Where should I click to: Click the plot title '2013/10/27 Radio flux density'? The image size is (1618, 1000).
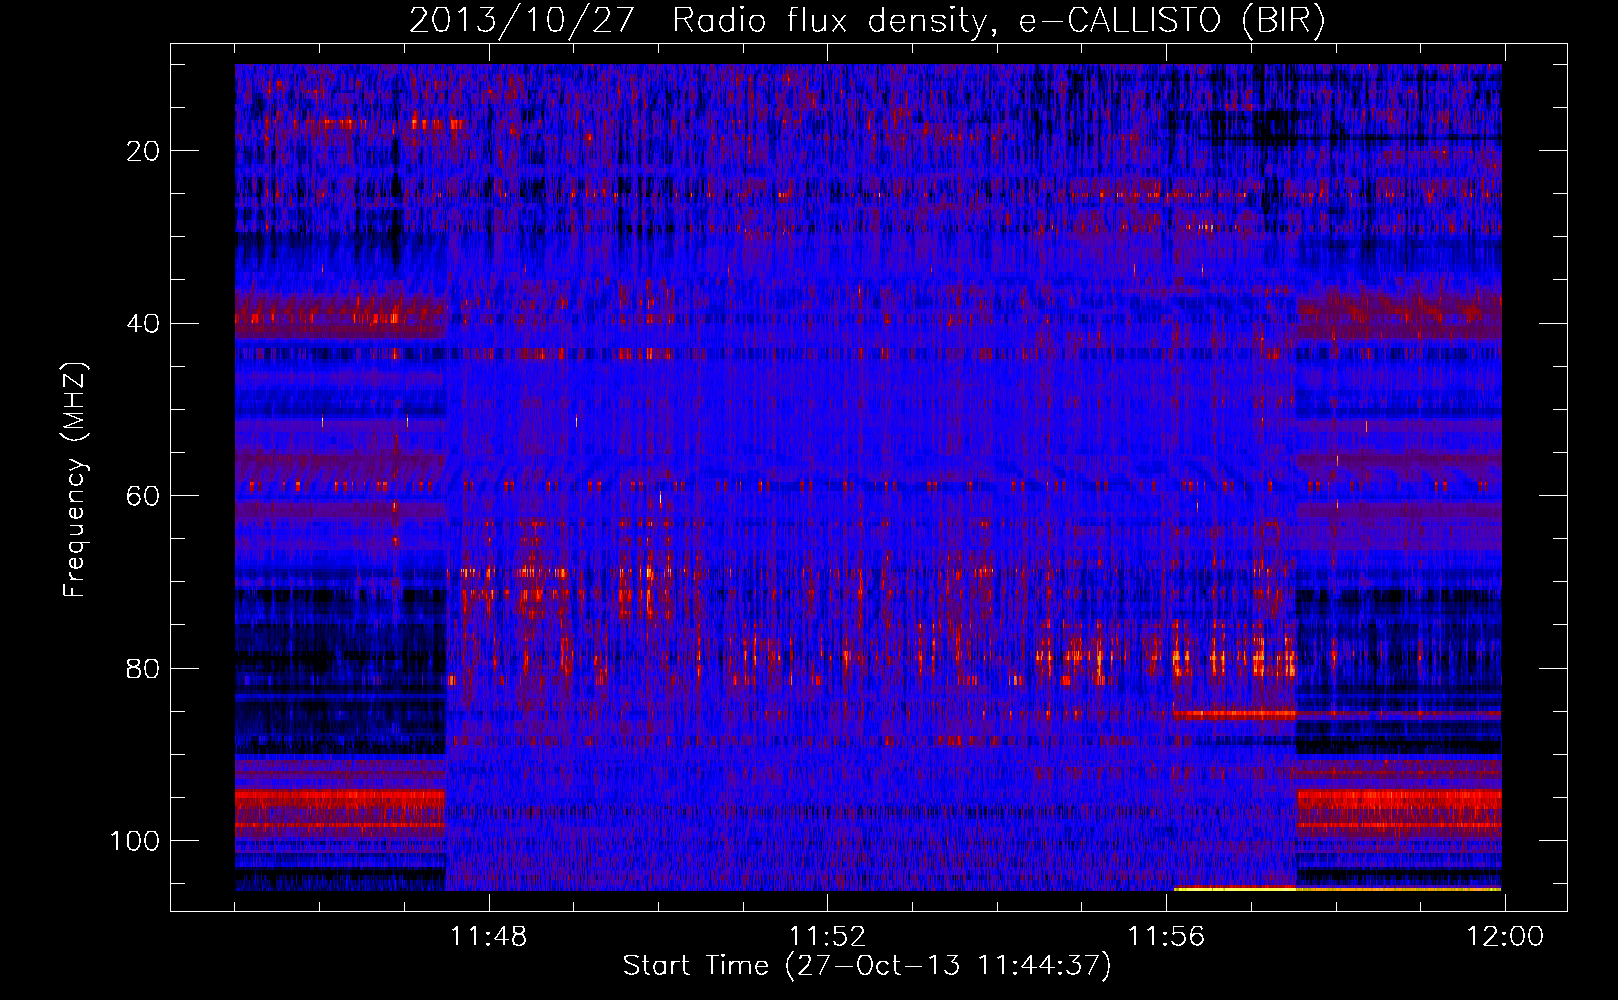pos(867,21)
